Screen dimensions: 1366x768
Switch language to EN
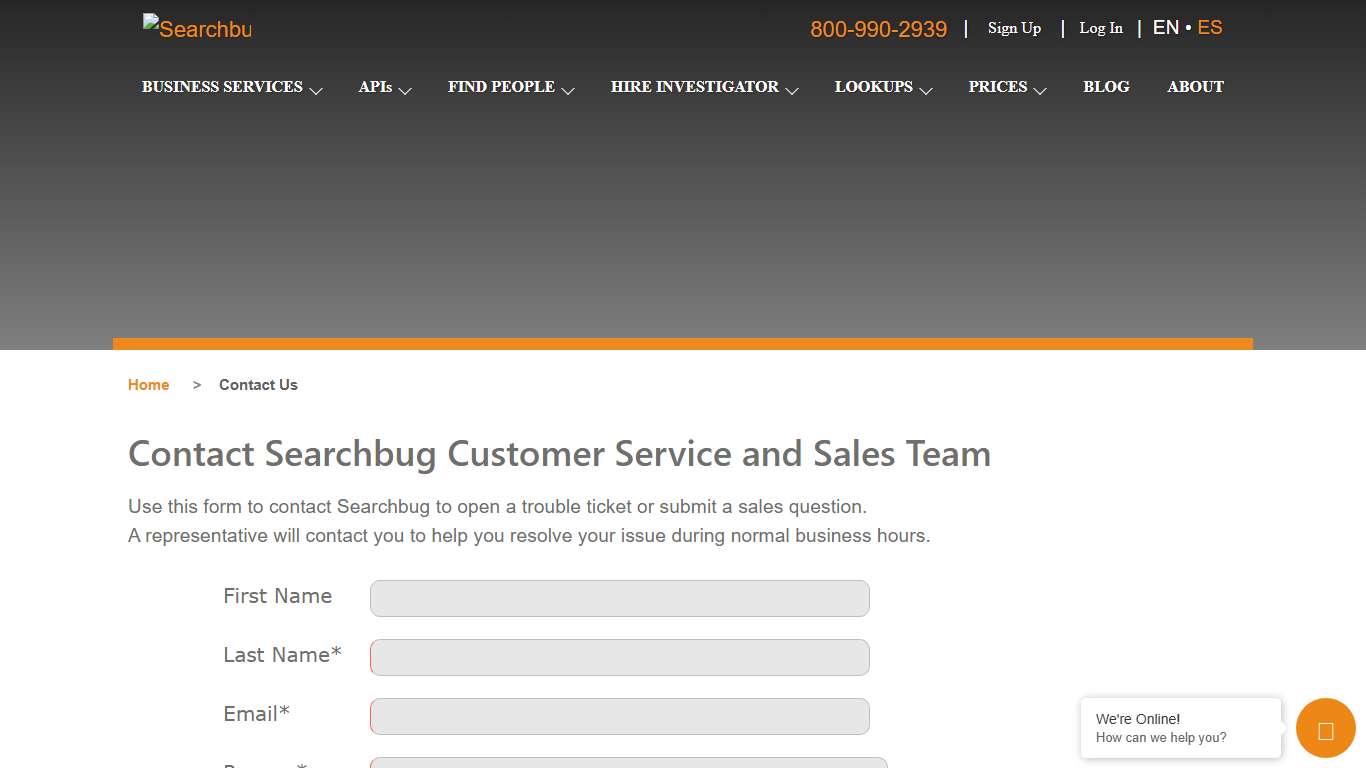pos(1165,27)
